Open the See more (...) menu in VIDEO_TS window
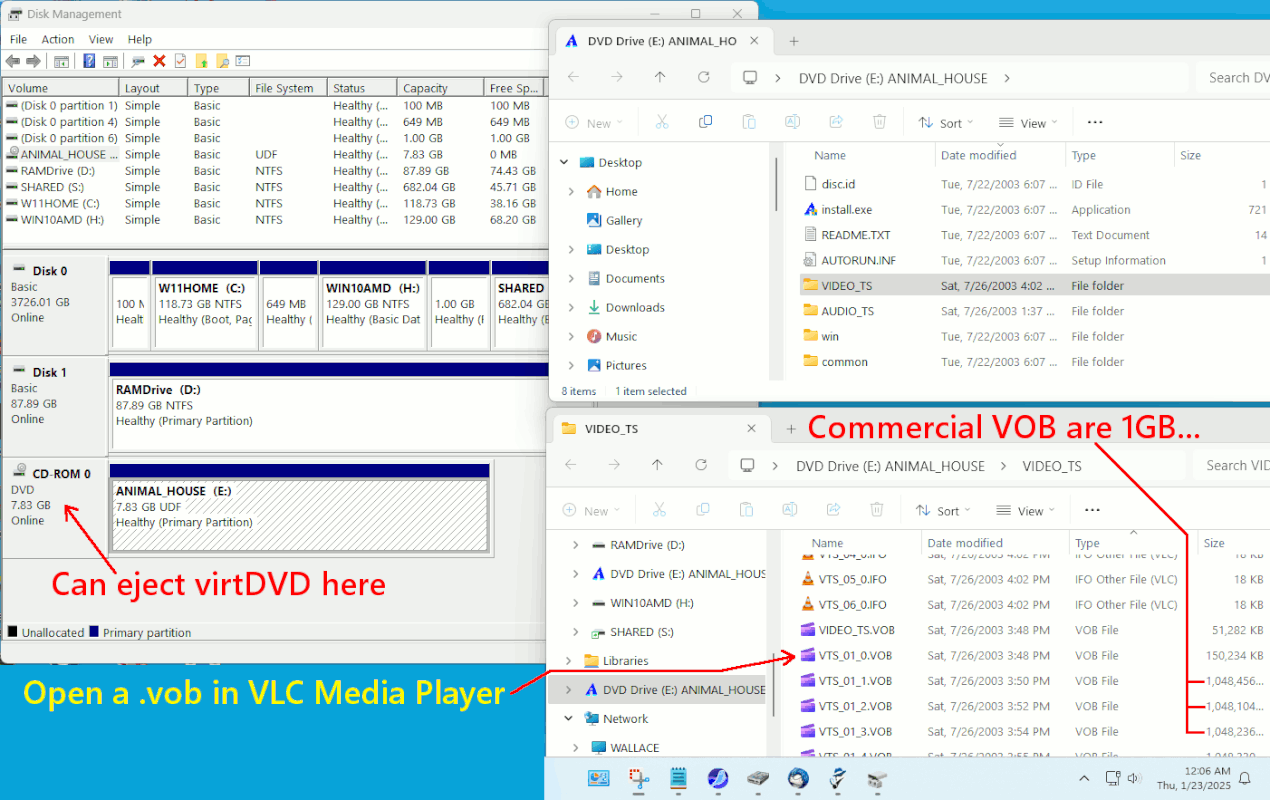This screenshot has height=800, width=1270. pyautogui.click(x=1092, y=510)
